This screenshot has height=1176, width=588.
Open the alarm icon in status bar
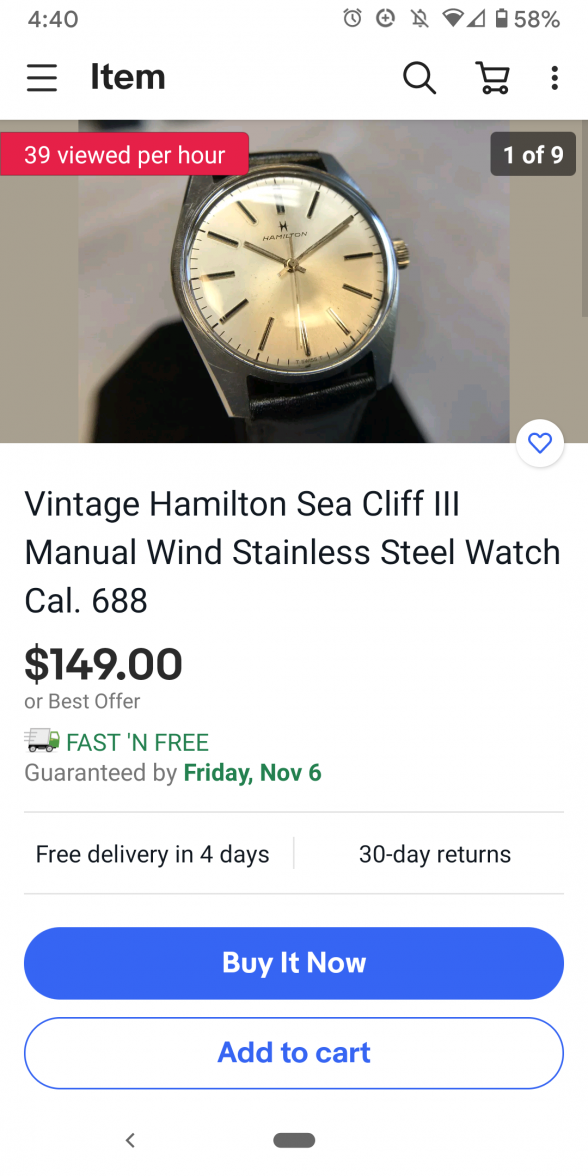tap(352, 19)
